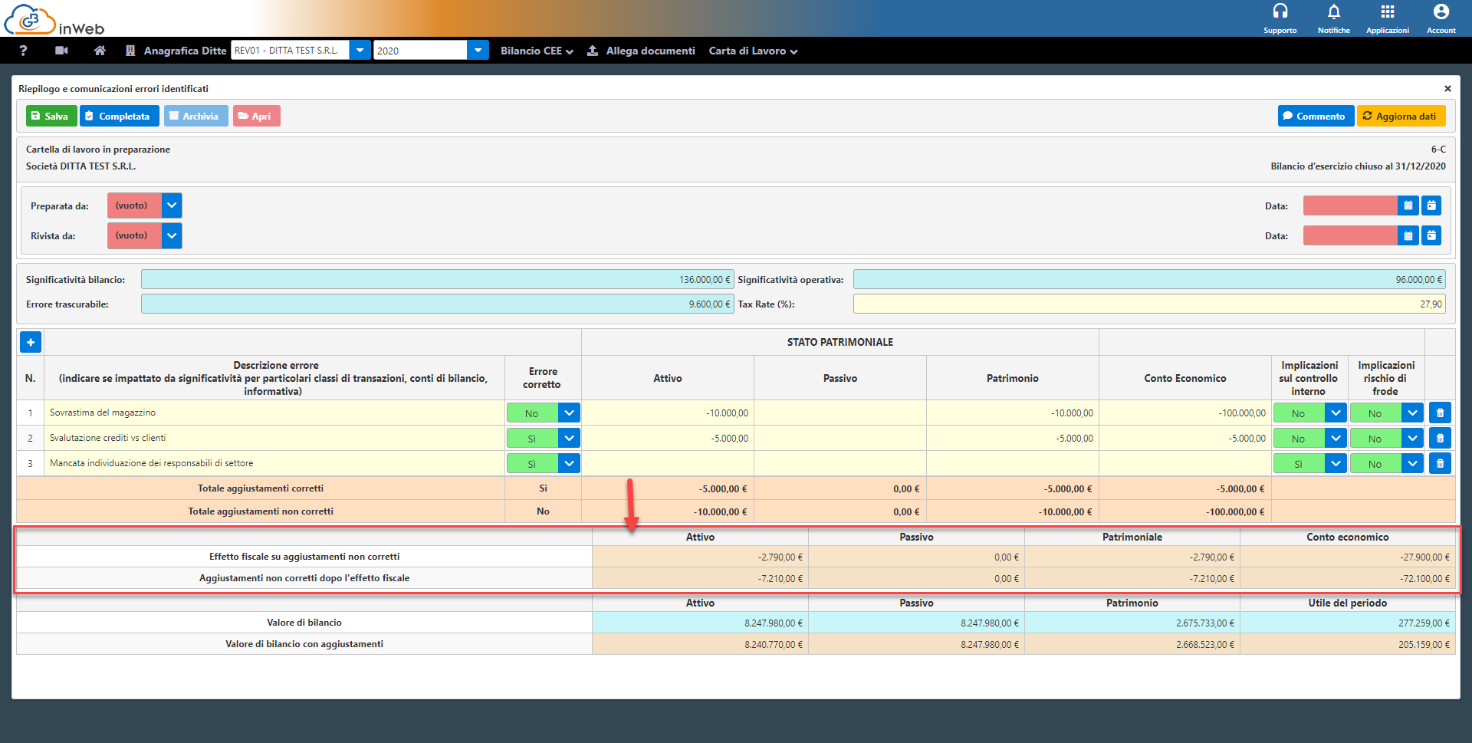The image size is (1472, 743).
Task: Edit description 'Sovrastima del magazzino'
Action: coord(275,412)
